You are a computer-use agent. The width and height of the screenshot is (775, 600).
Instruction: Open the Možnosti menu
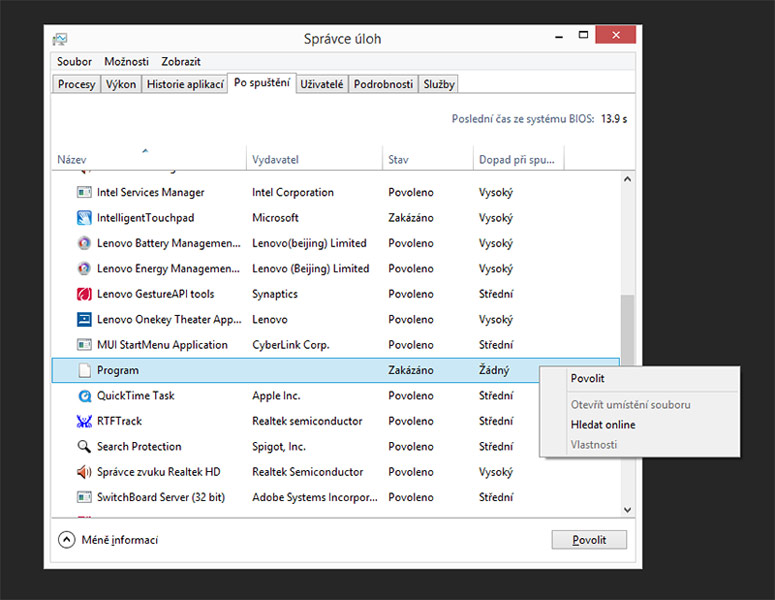tap(127, 62)
